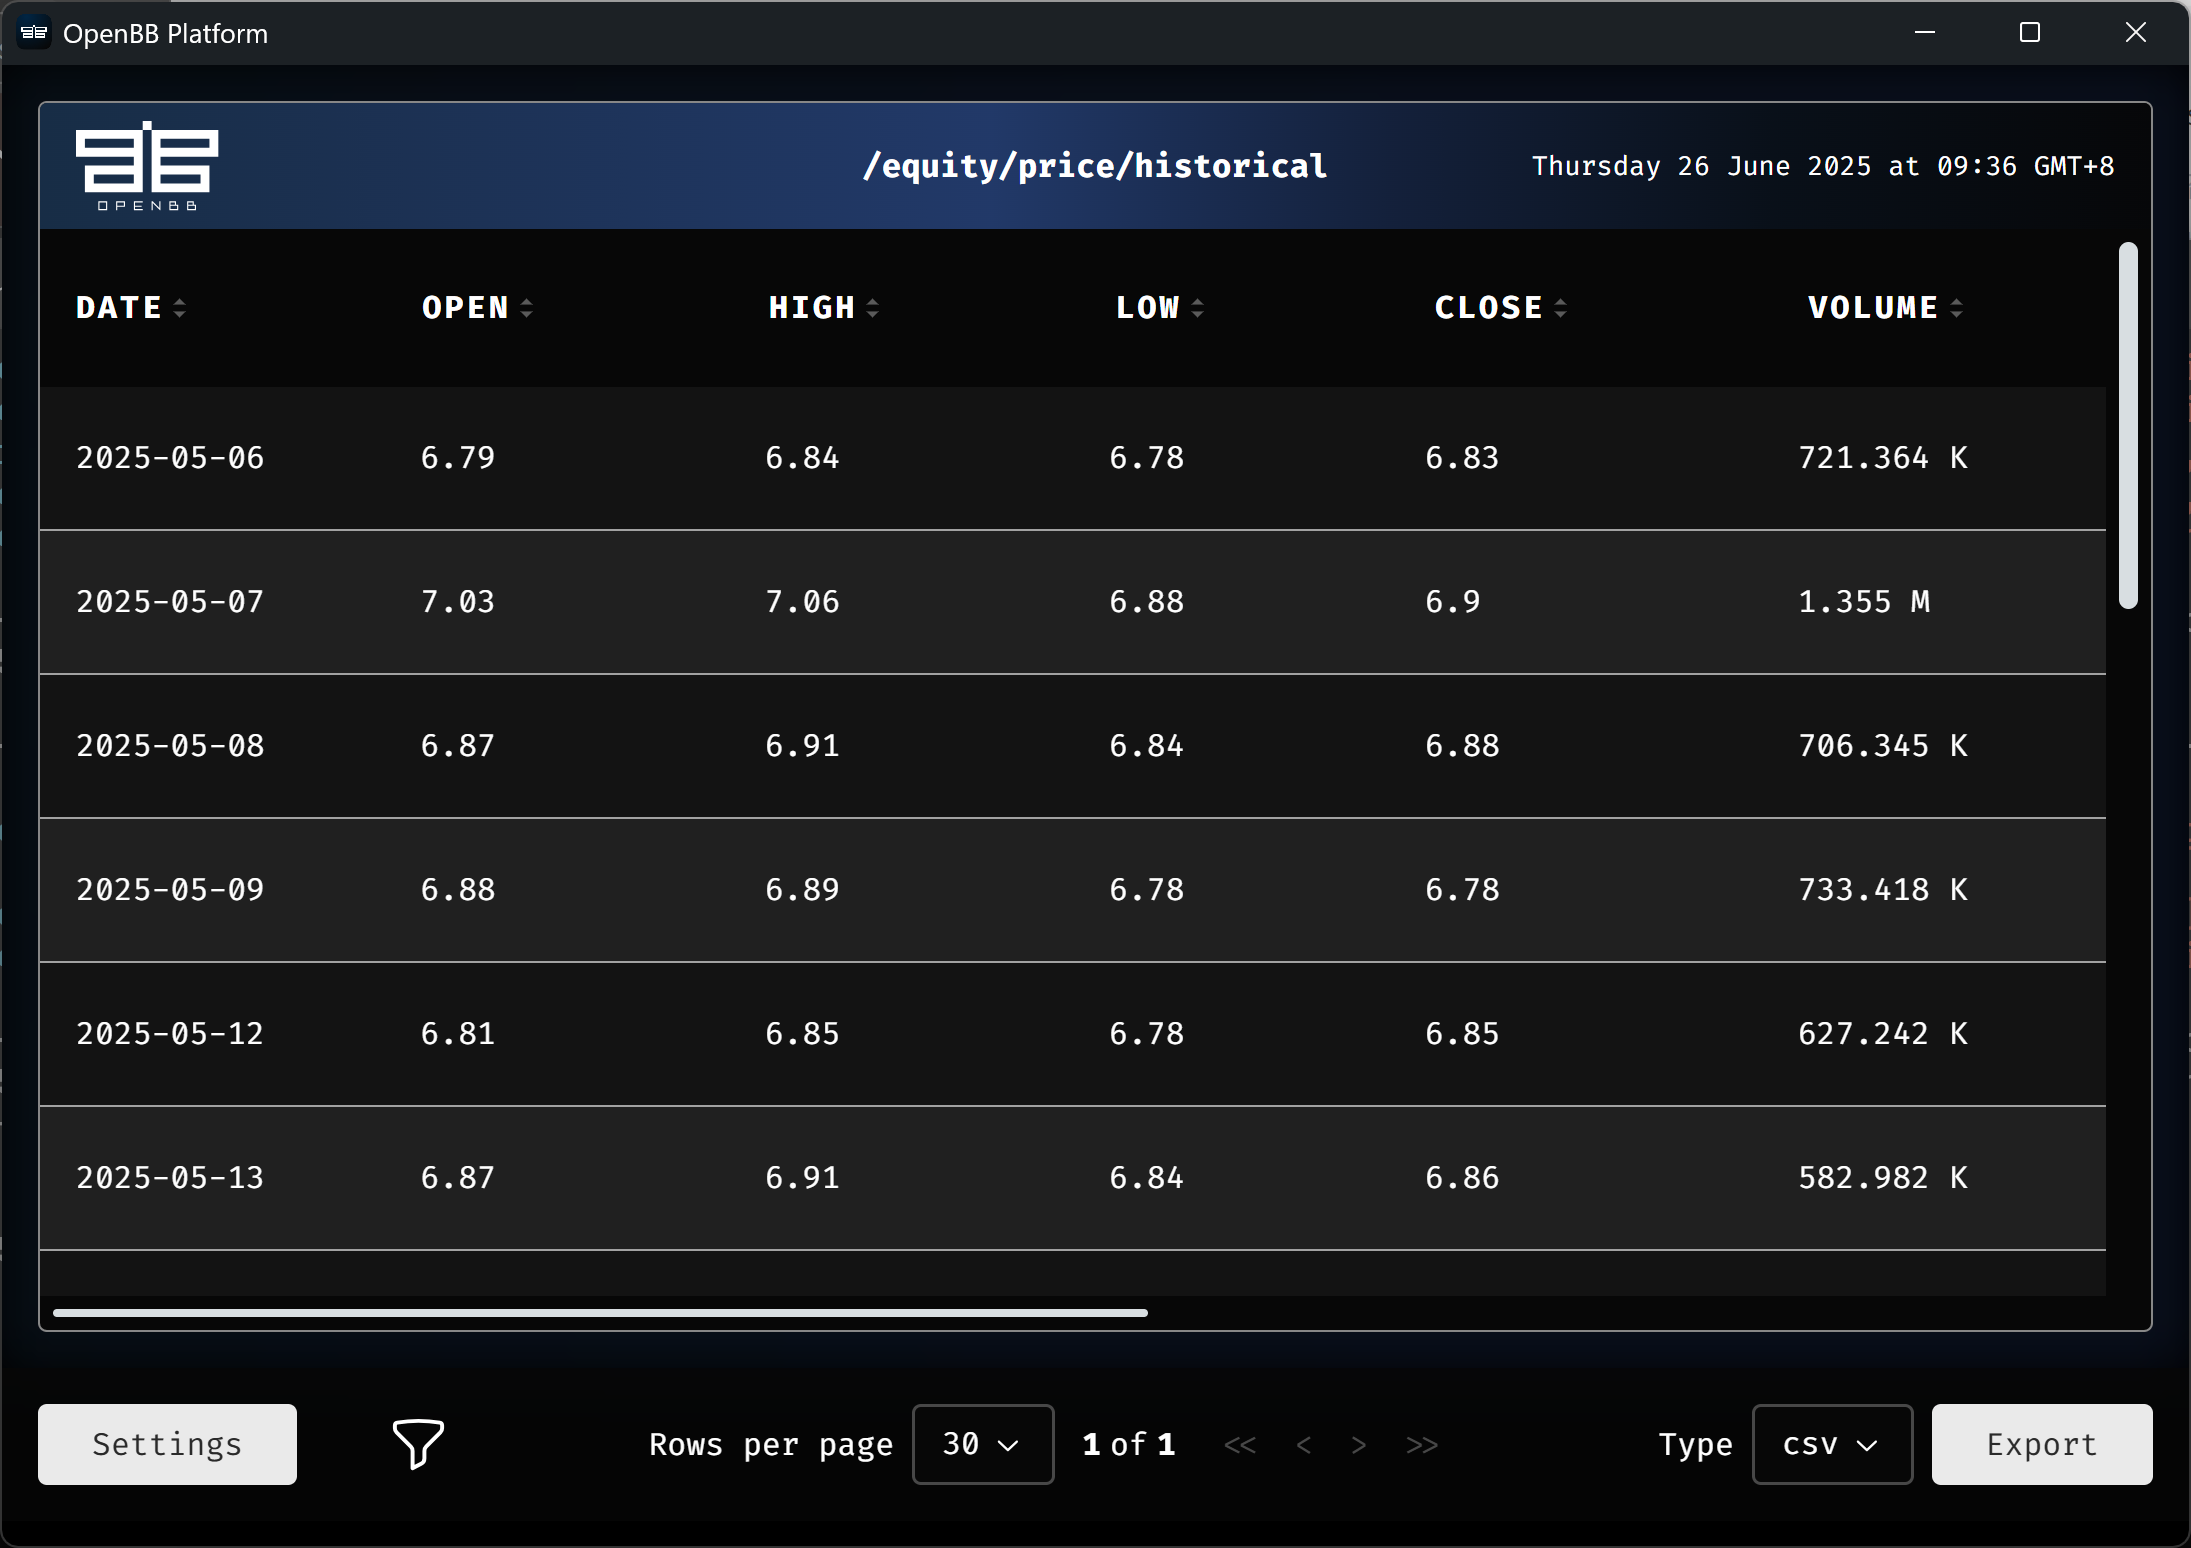Sort by the CLOSE column arrows
2191x1548 pixels.
tap(1561, 308)
